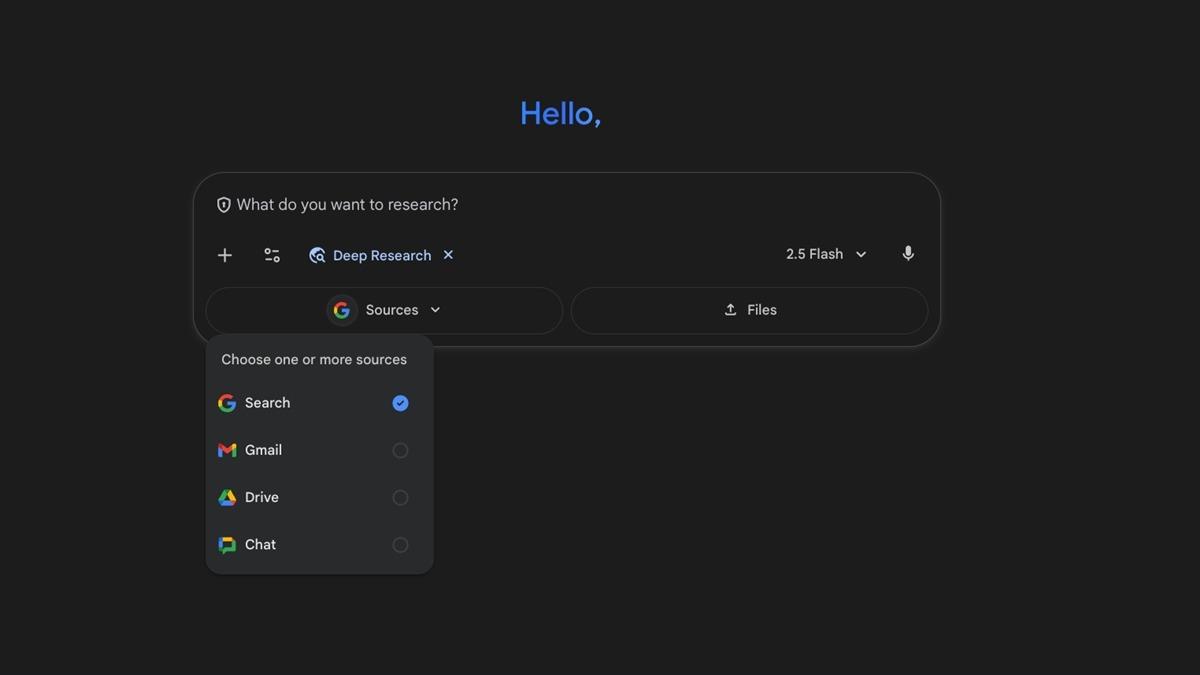Enable the Chat source checkbox
This screenshot has width=1200, height=675.
click(x=400, y=545)
